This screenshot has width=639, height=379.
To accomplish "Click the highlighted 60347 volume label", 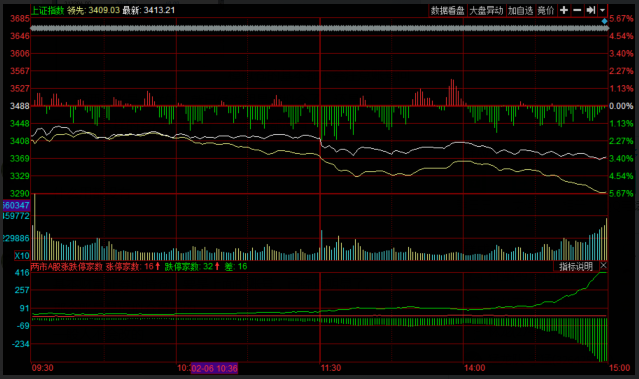I will click(x=16, y=205).
